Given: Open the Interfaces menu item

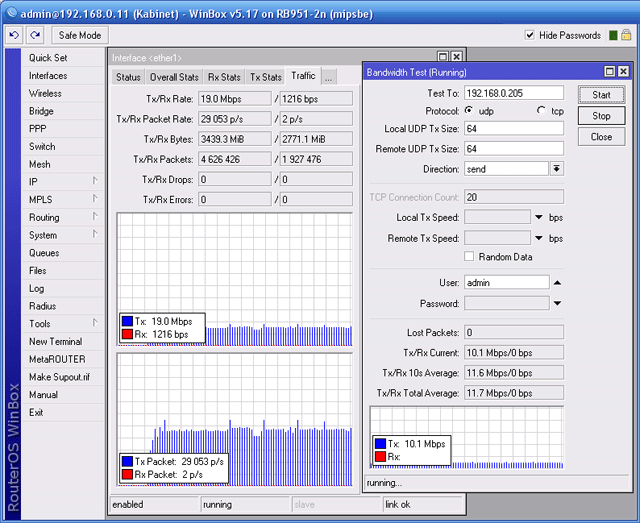Looking at the screenshot, I should point(63,76).
